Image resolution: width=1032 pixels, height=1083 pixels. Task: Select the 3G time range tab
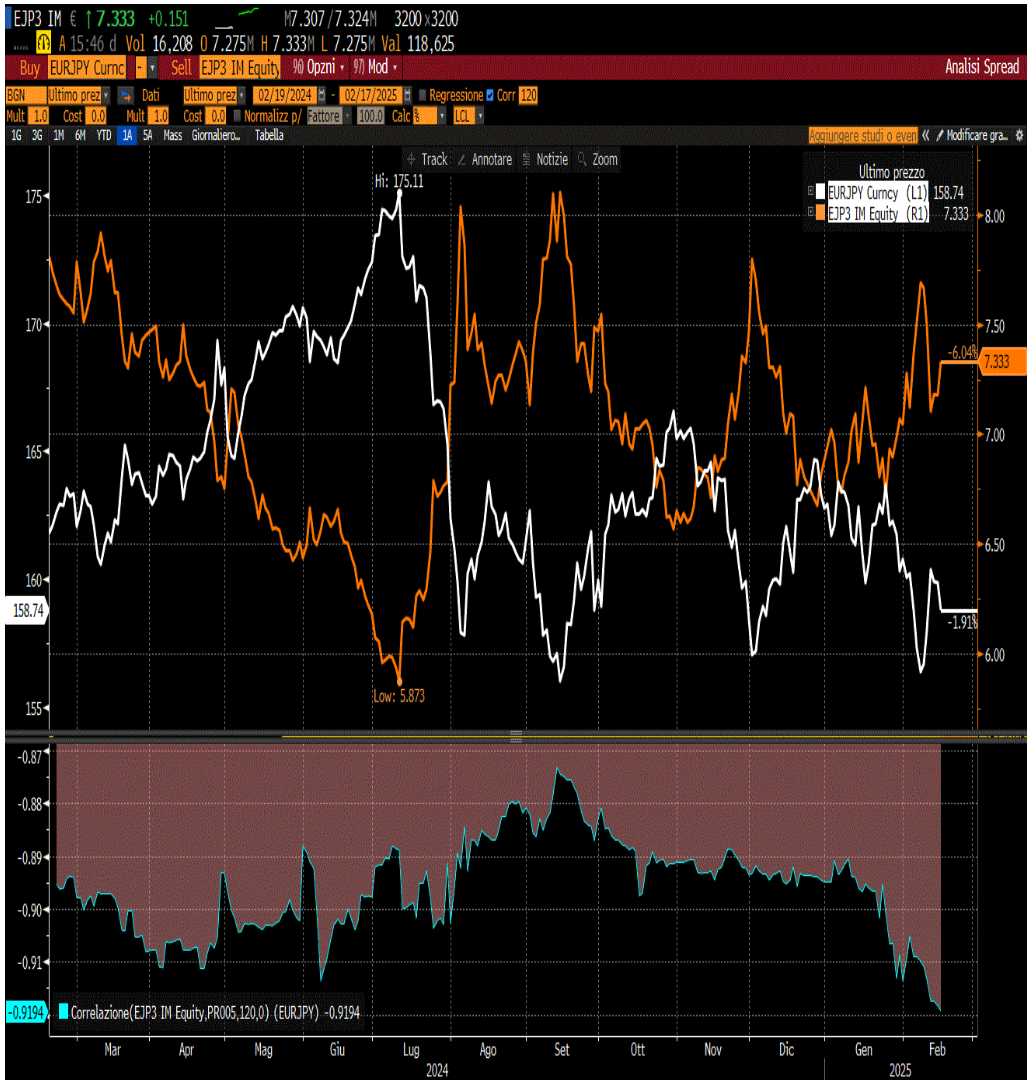point(37,135)
